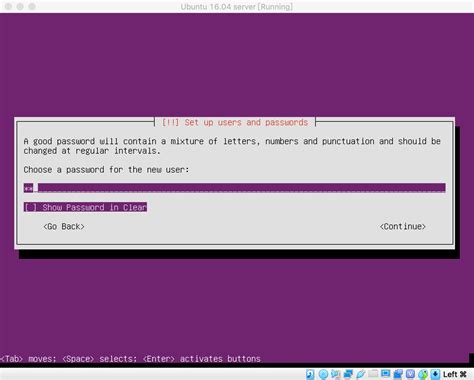Viewport: 474px width, 380px height.
Task: Minimize the virtual machine window
Action: [20, 6]
